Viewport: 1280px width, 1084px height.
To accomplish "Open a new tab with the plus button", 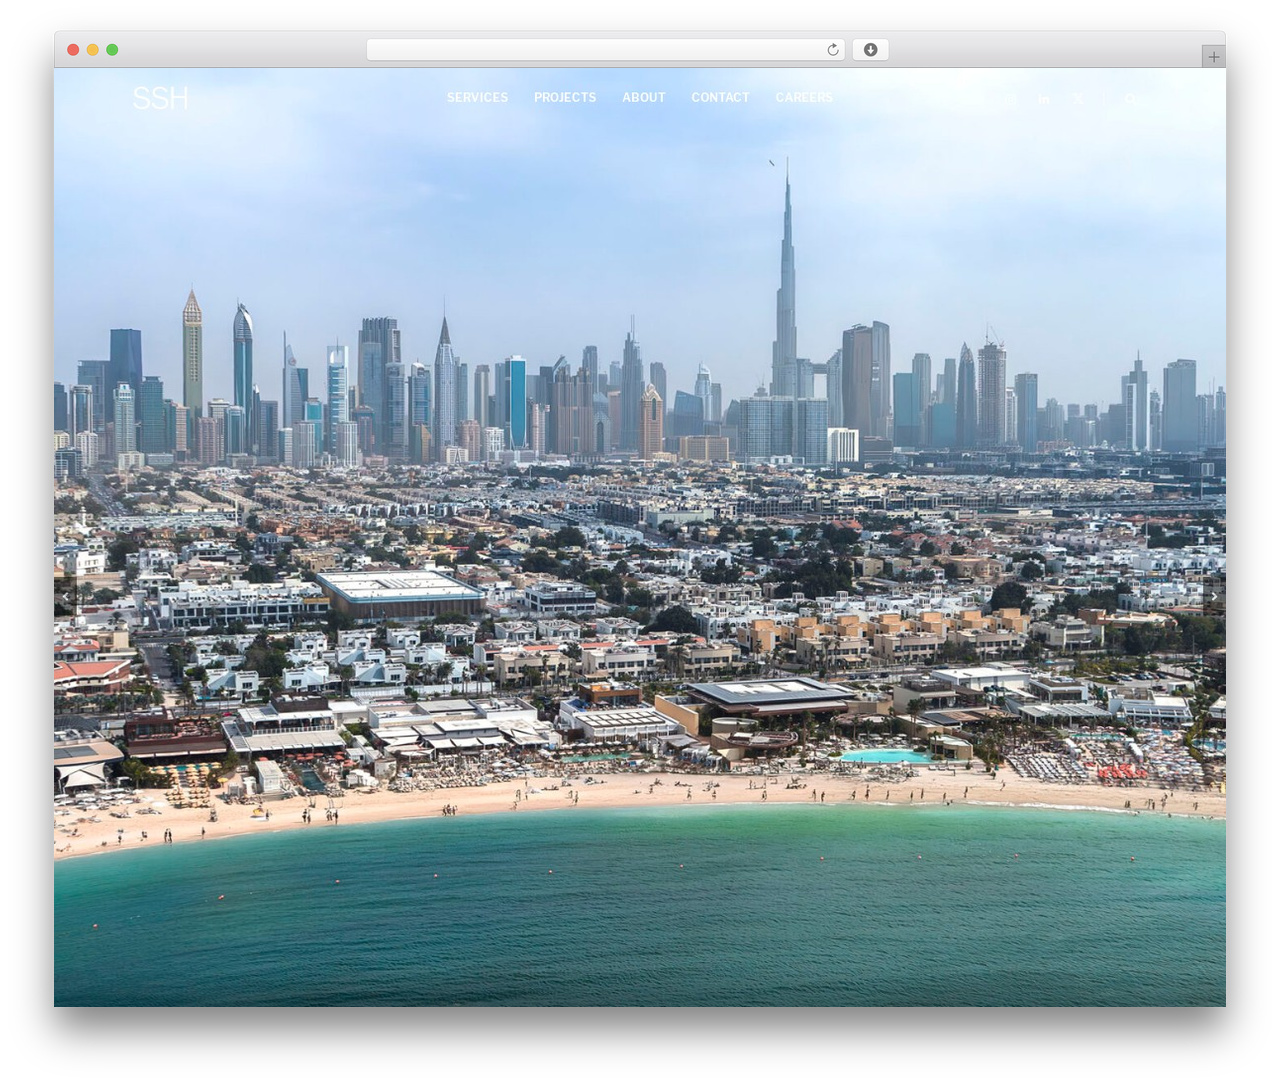I will point(1213,57).
